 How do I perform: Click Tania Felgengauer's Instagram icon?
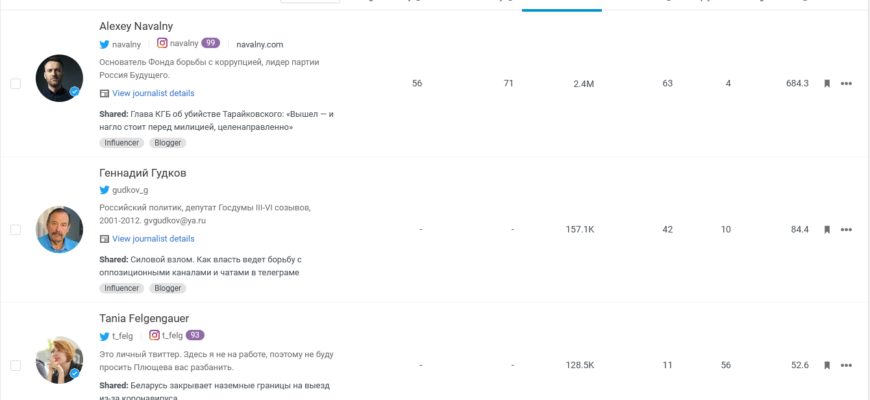coord(154,336)
